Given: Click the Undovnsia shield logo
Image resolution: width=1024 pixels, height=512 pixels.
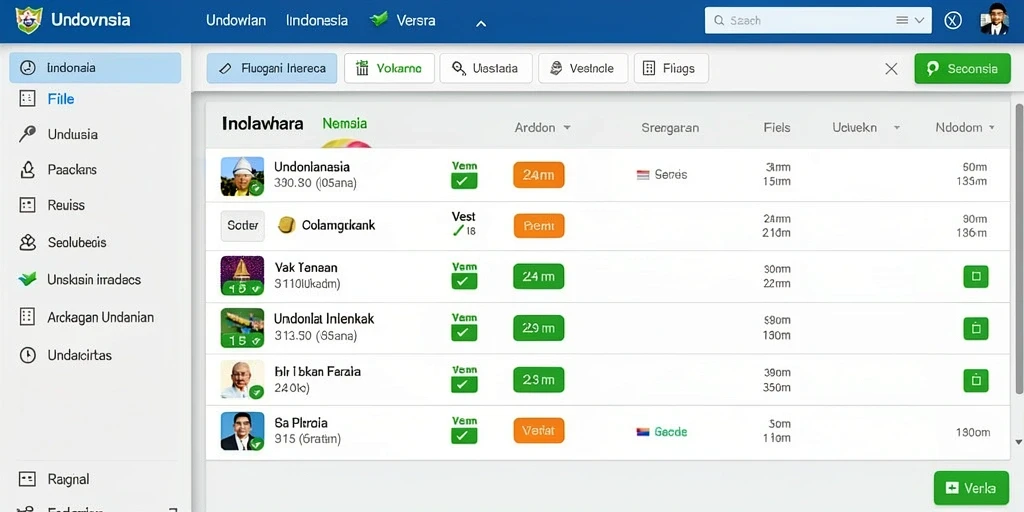Looking at the screenshot, I should point(29,20).
